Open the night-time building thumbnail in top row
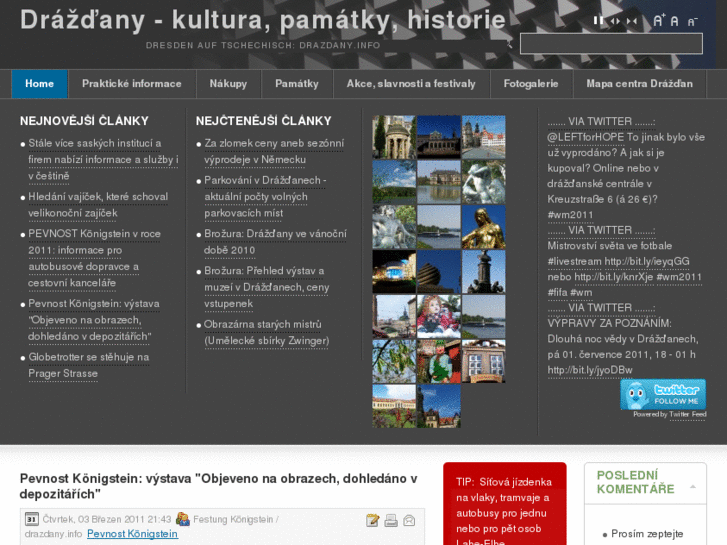Image resolution: width=727 pixels, height=545 pixels. click(x=439, y=137)
